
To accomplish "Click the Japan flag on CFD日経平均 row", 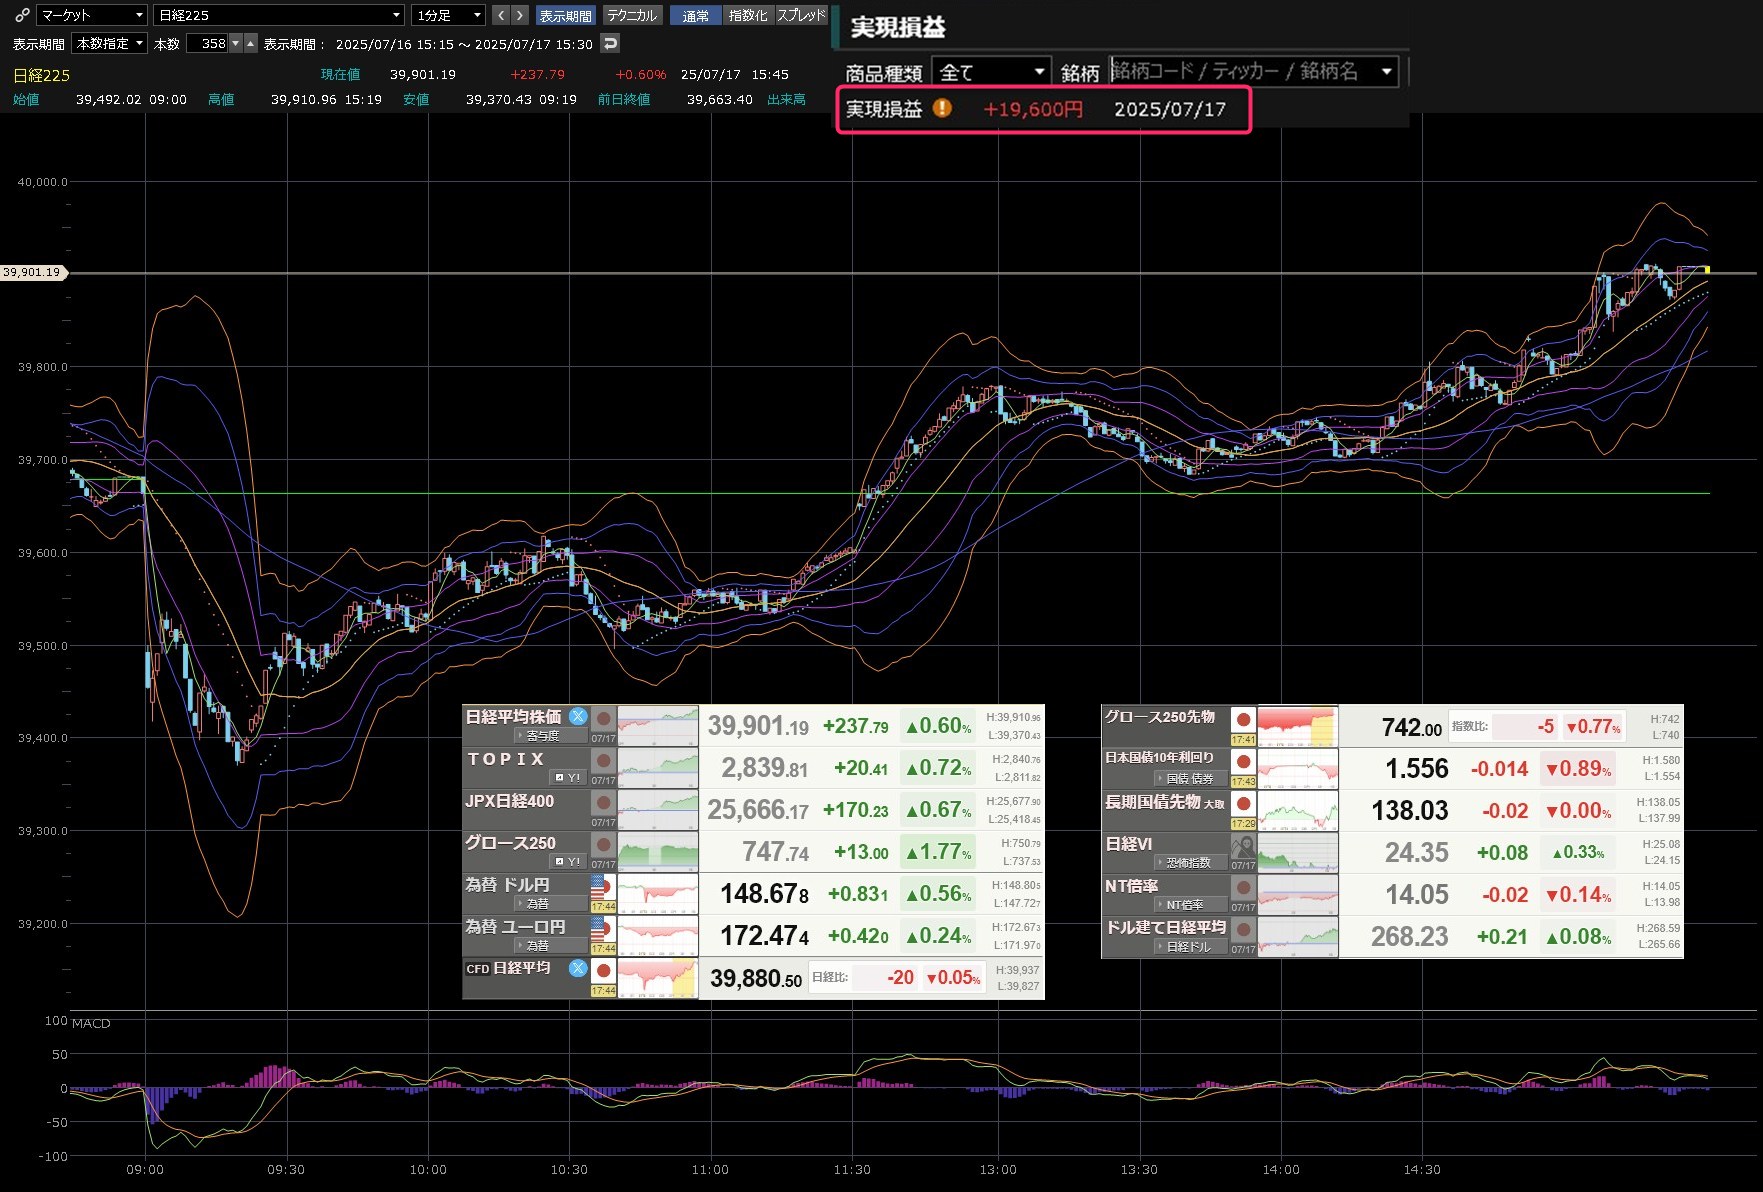I will [x=603, y=971].
